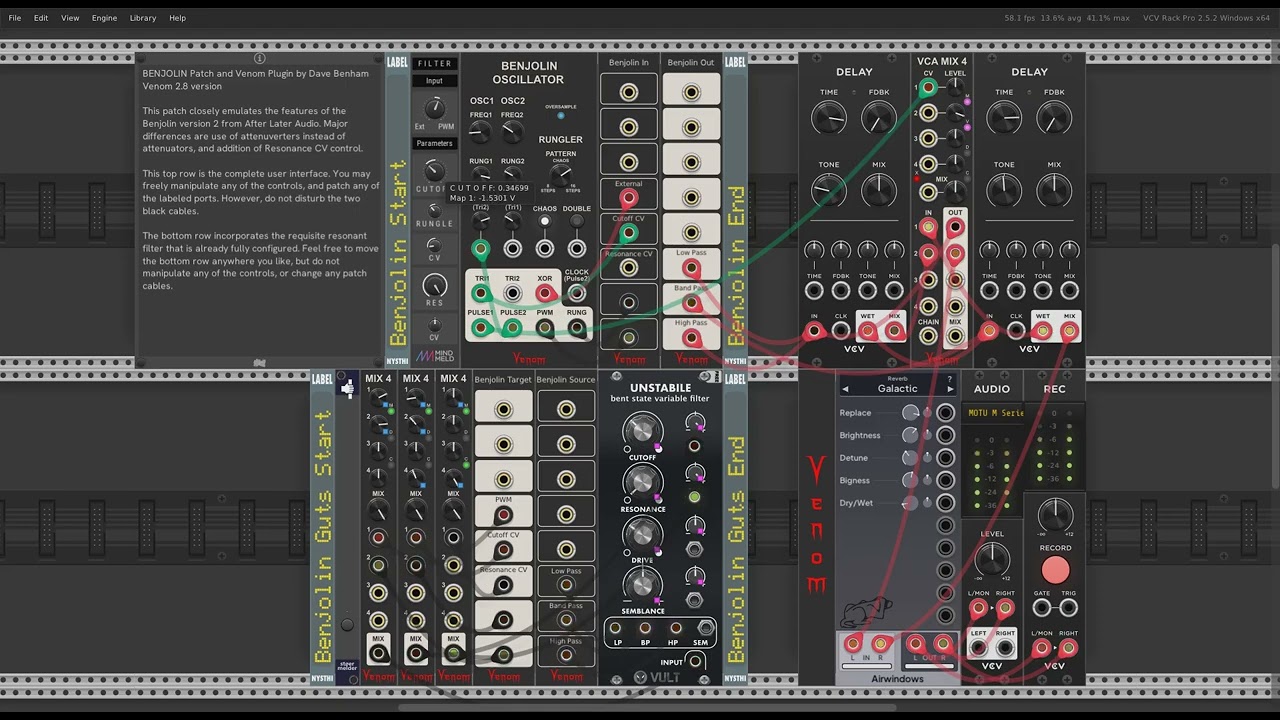Click the CLK jack on the left Delay
Viewport: 1280px width, 720px height.
pyautogui.click(x=841, y=331)
